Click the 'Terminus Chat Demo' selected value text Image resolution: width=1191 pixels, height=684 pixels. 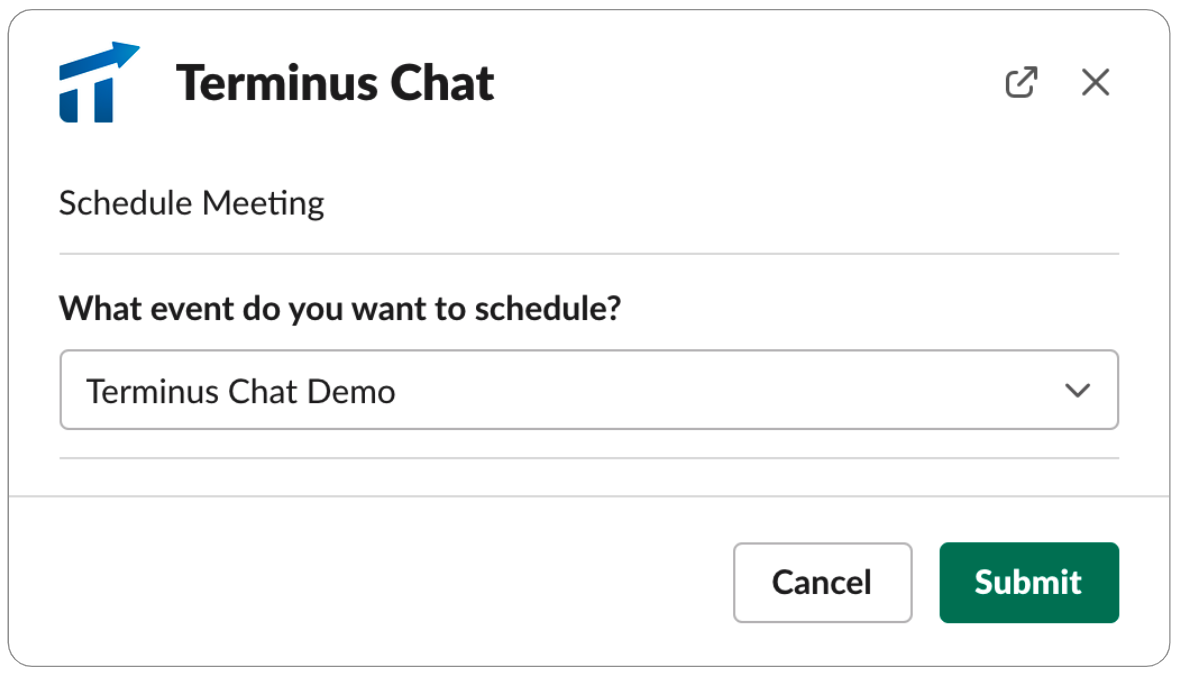coord(241,392)
